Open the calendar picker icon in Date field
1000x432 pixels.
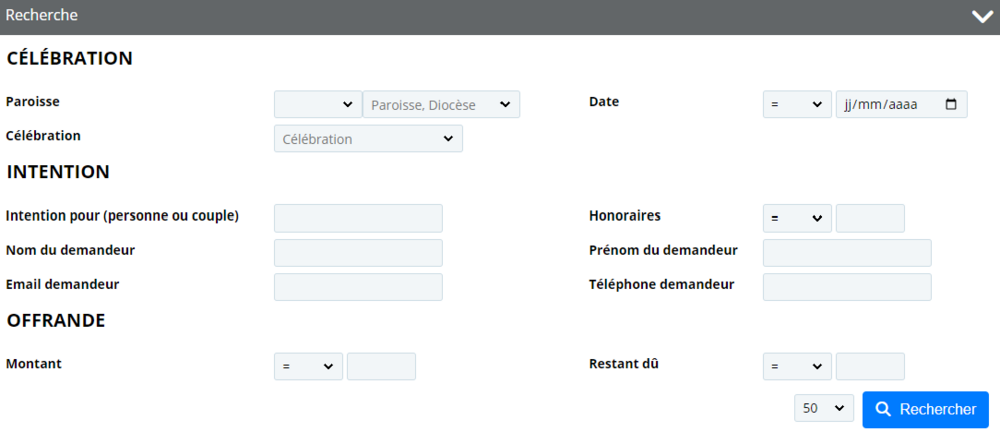pyautogui.click(x=951, y=105)
